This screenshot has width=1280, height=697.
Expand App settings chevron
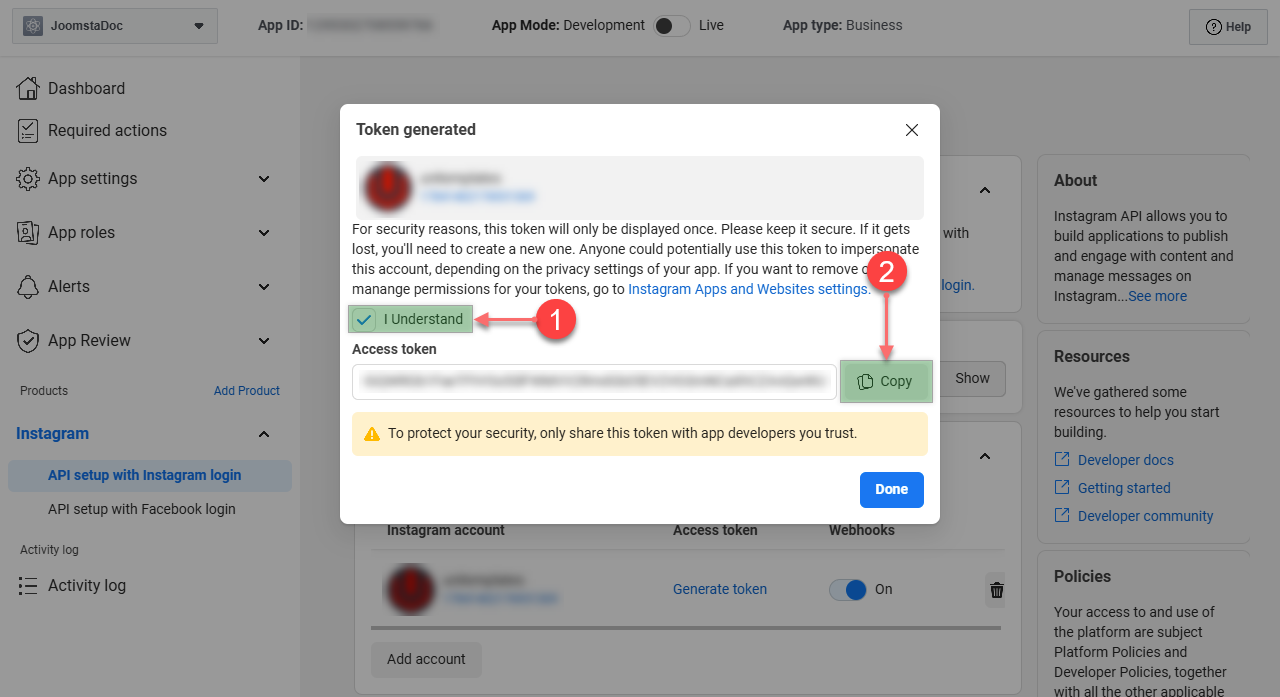tap(264, 179)
